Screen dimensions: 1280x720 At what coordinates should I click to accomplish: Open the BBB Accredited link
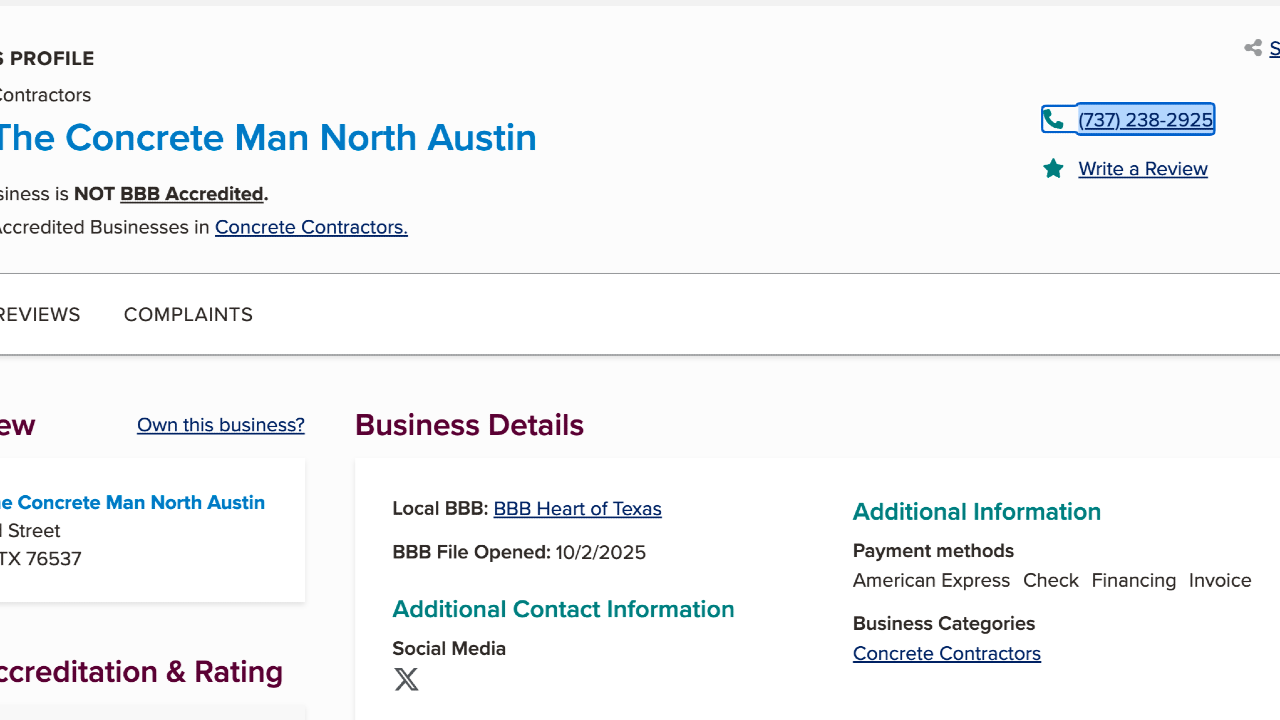point(192,193)
